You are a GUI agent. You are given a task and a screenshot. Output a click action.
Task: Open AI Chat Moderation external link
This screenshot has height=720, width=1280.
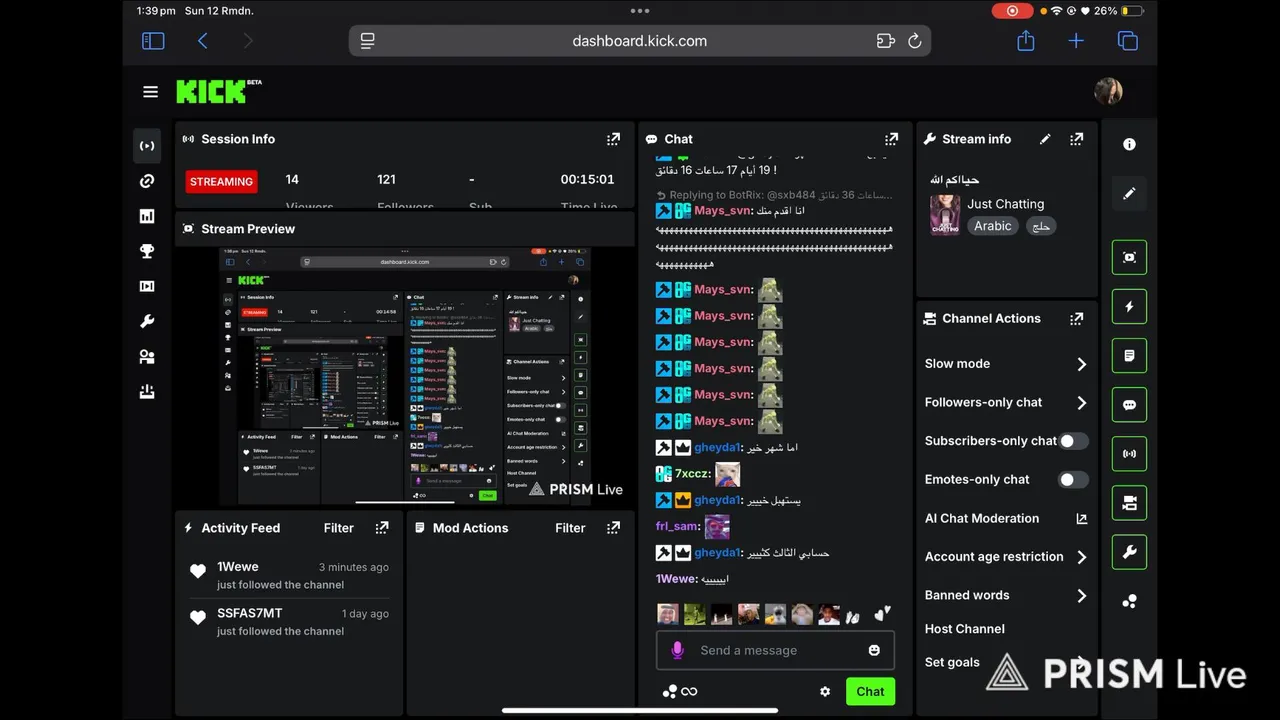(x=1081, y=518)
